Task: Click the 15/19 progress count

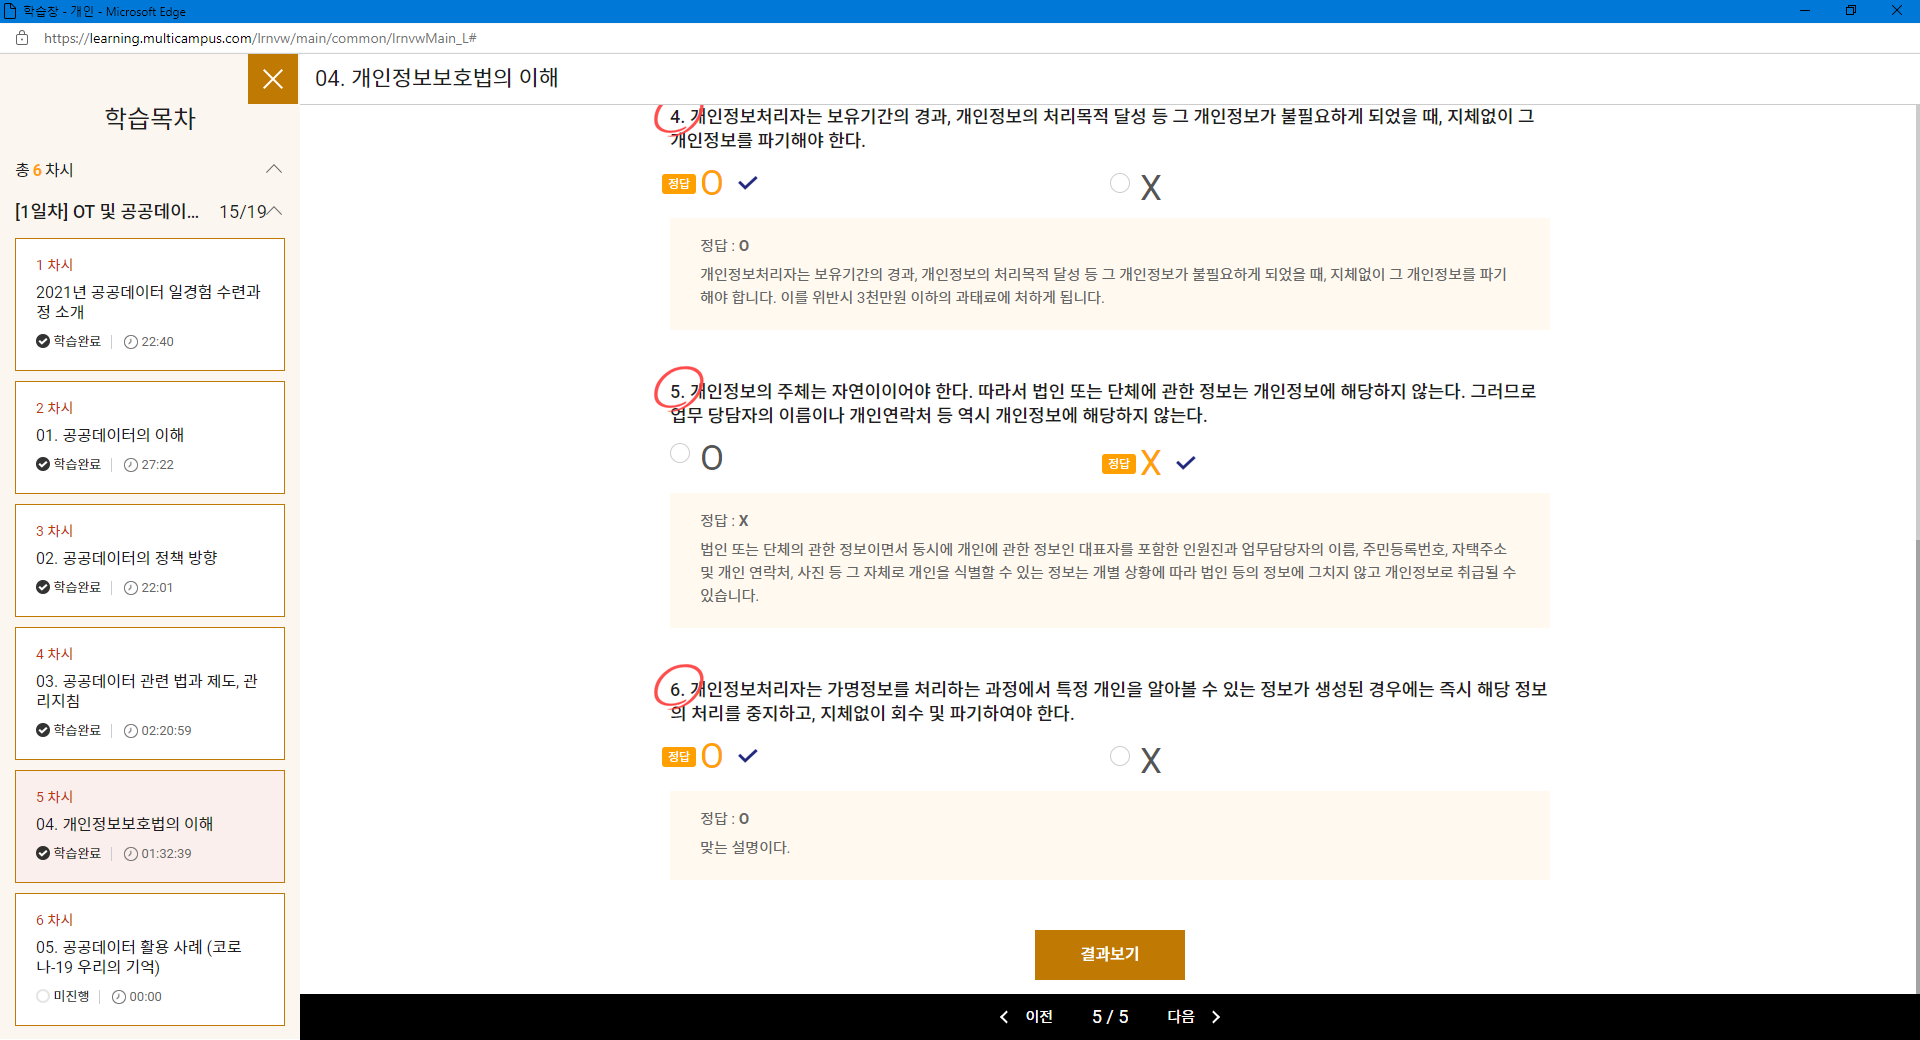Action: pyautogui.click(x=243, y=212)
